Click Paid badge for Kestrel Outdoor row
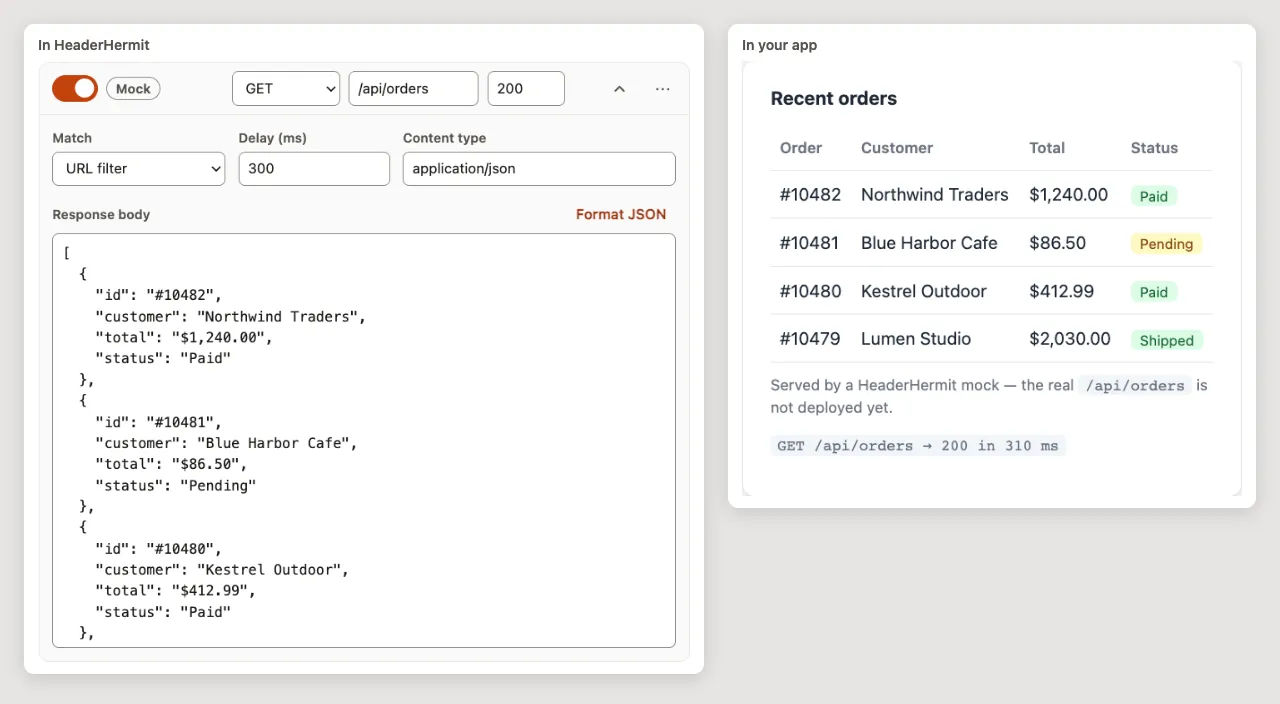Viewport: 1280px width, 704px height. tap(1154, 292)
